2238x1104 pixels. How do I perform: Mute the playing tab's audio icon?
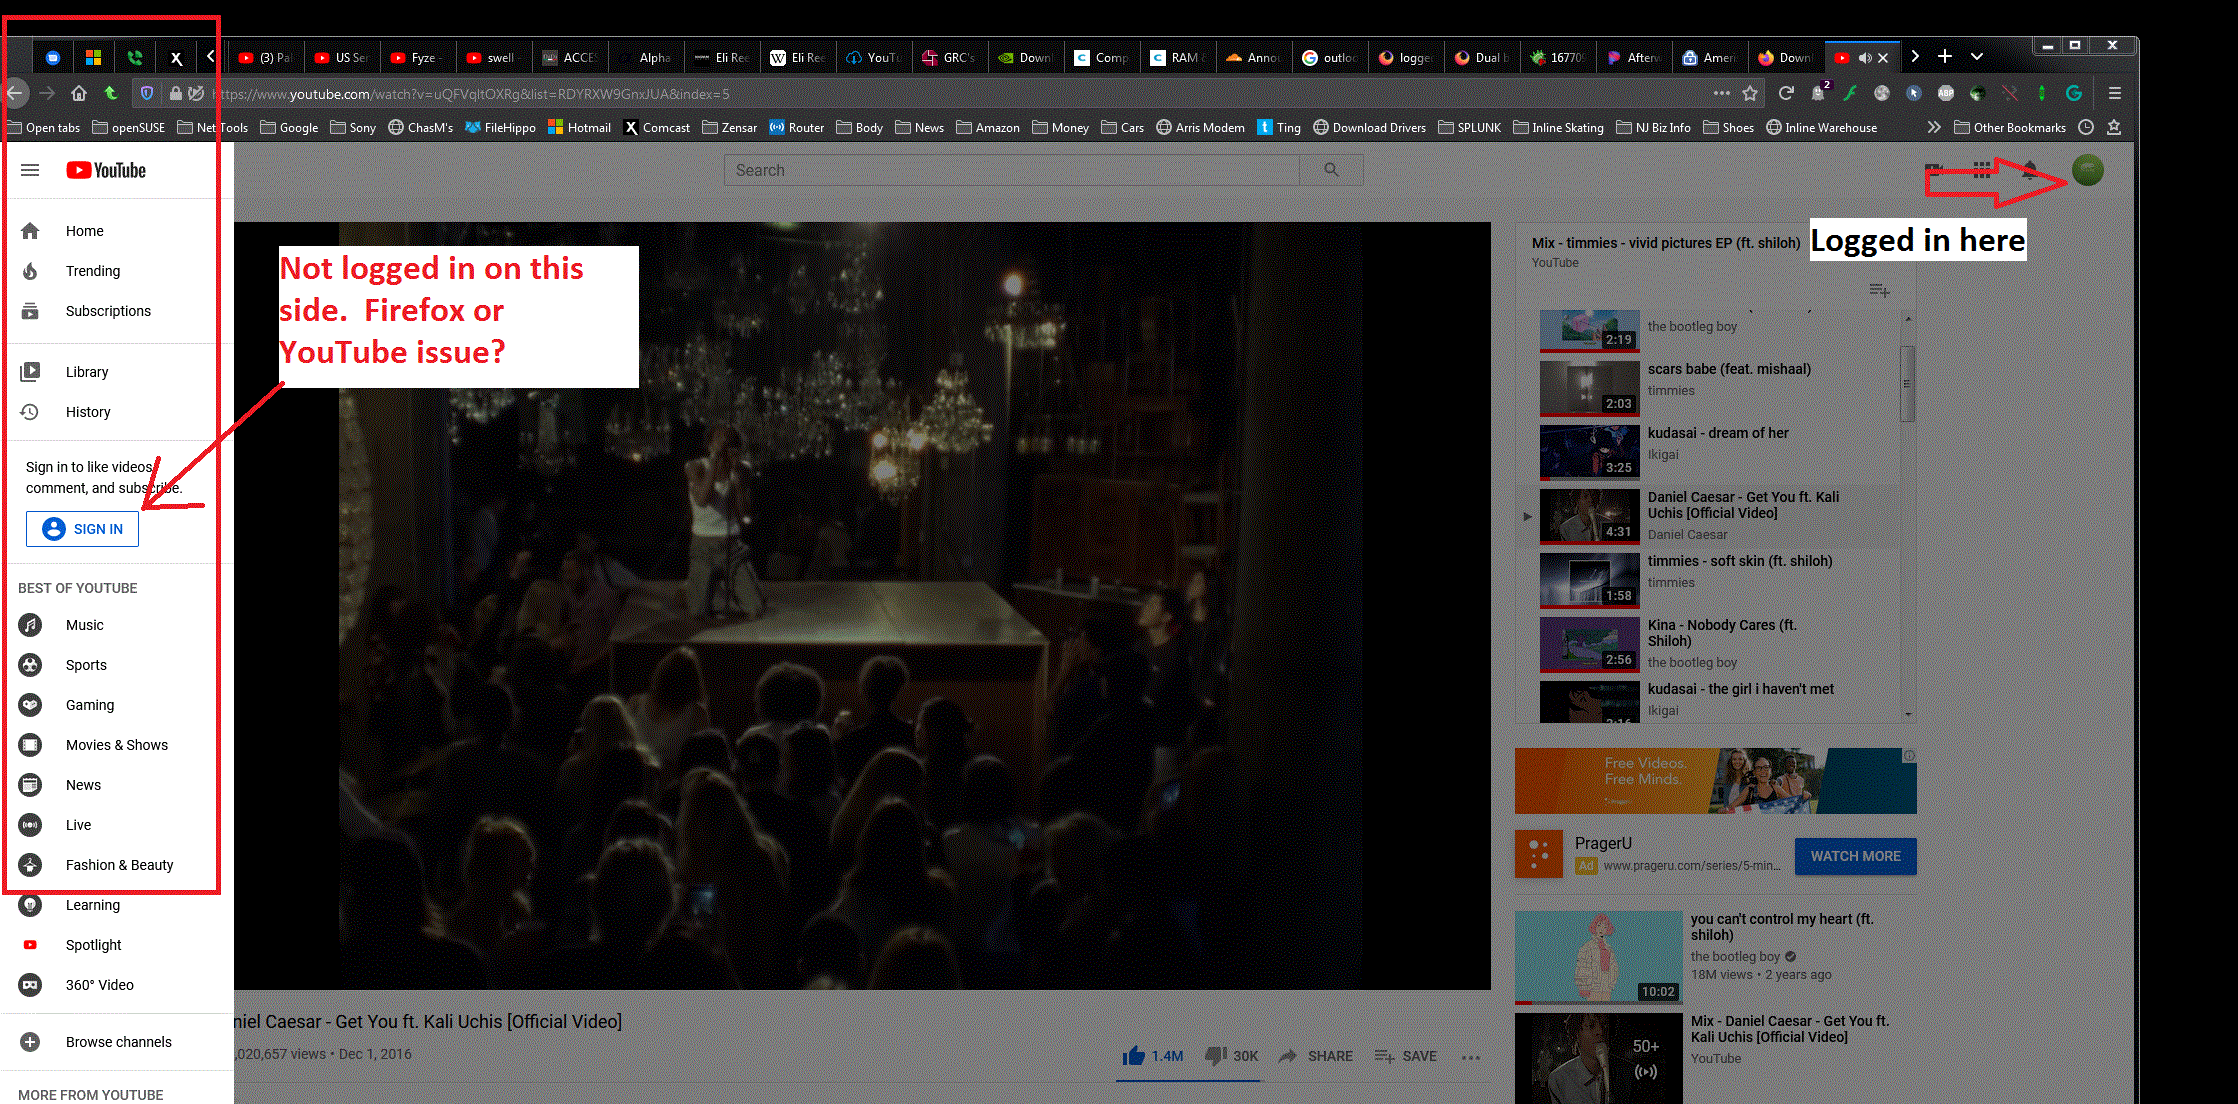point(1864,58)
